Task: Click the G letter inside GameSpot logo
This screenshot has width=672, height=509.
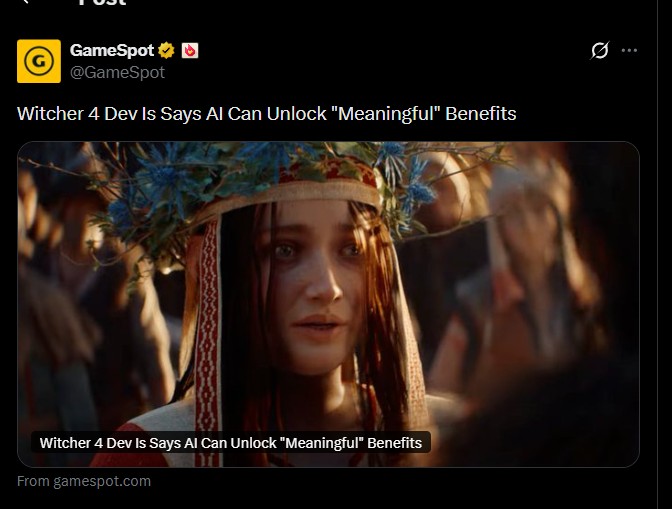Action: pyautogui.click(x=39, y=61)
